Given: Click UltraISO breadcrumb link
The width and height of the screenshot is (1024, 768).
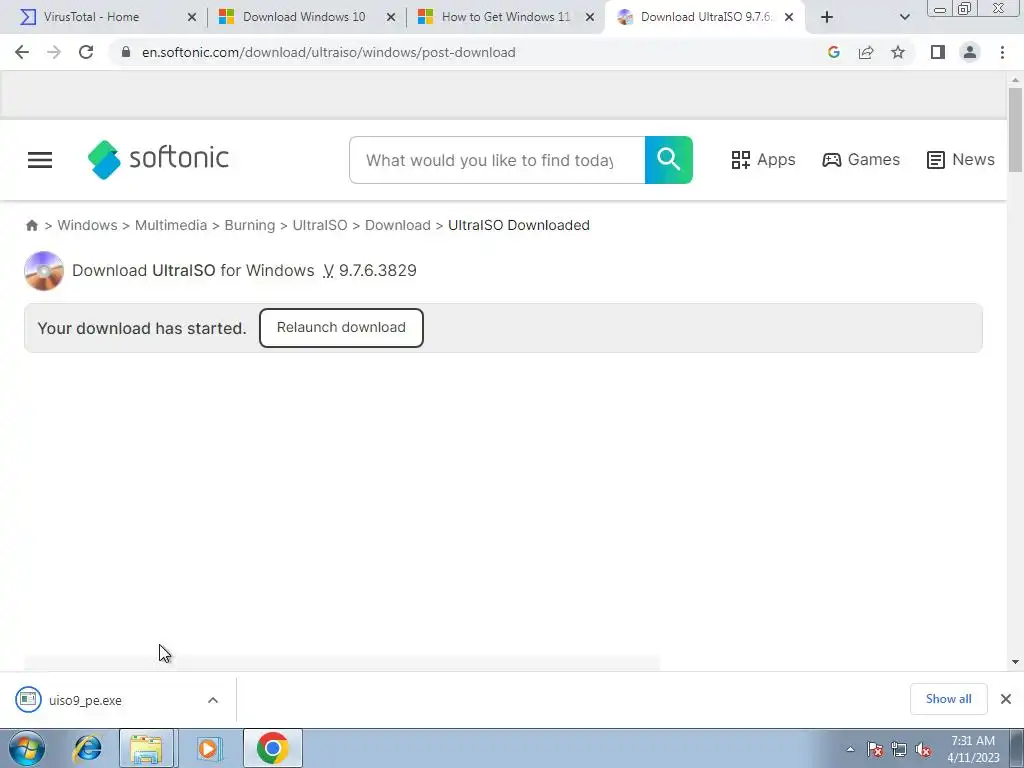Looking at the screenshot, I should click(320, 225).
